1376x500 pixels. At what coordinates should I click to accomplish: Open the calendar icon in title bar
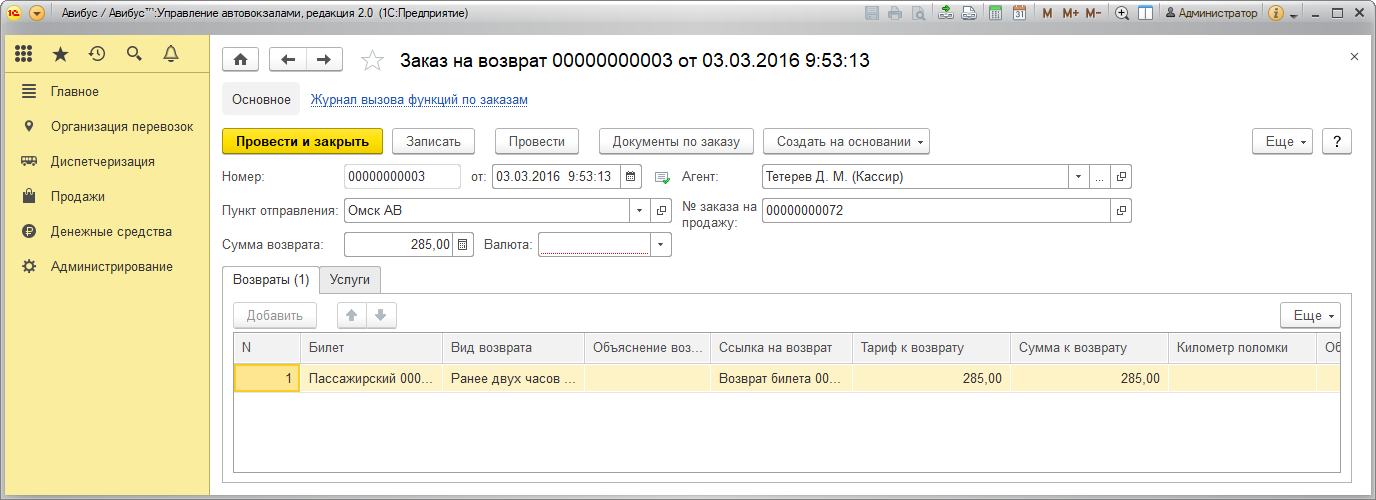(1019, 14)
